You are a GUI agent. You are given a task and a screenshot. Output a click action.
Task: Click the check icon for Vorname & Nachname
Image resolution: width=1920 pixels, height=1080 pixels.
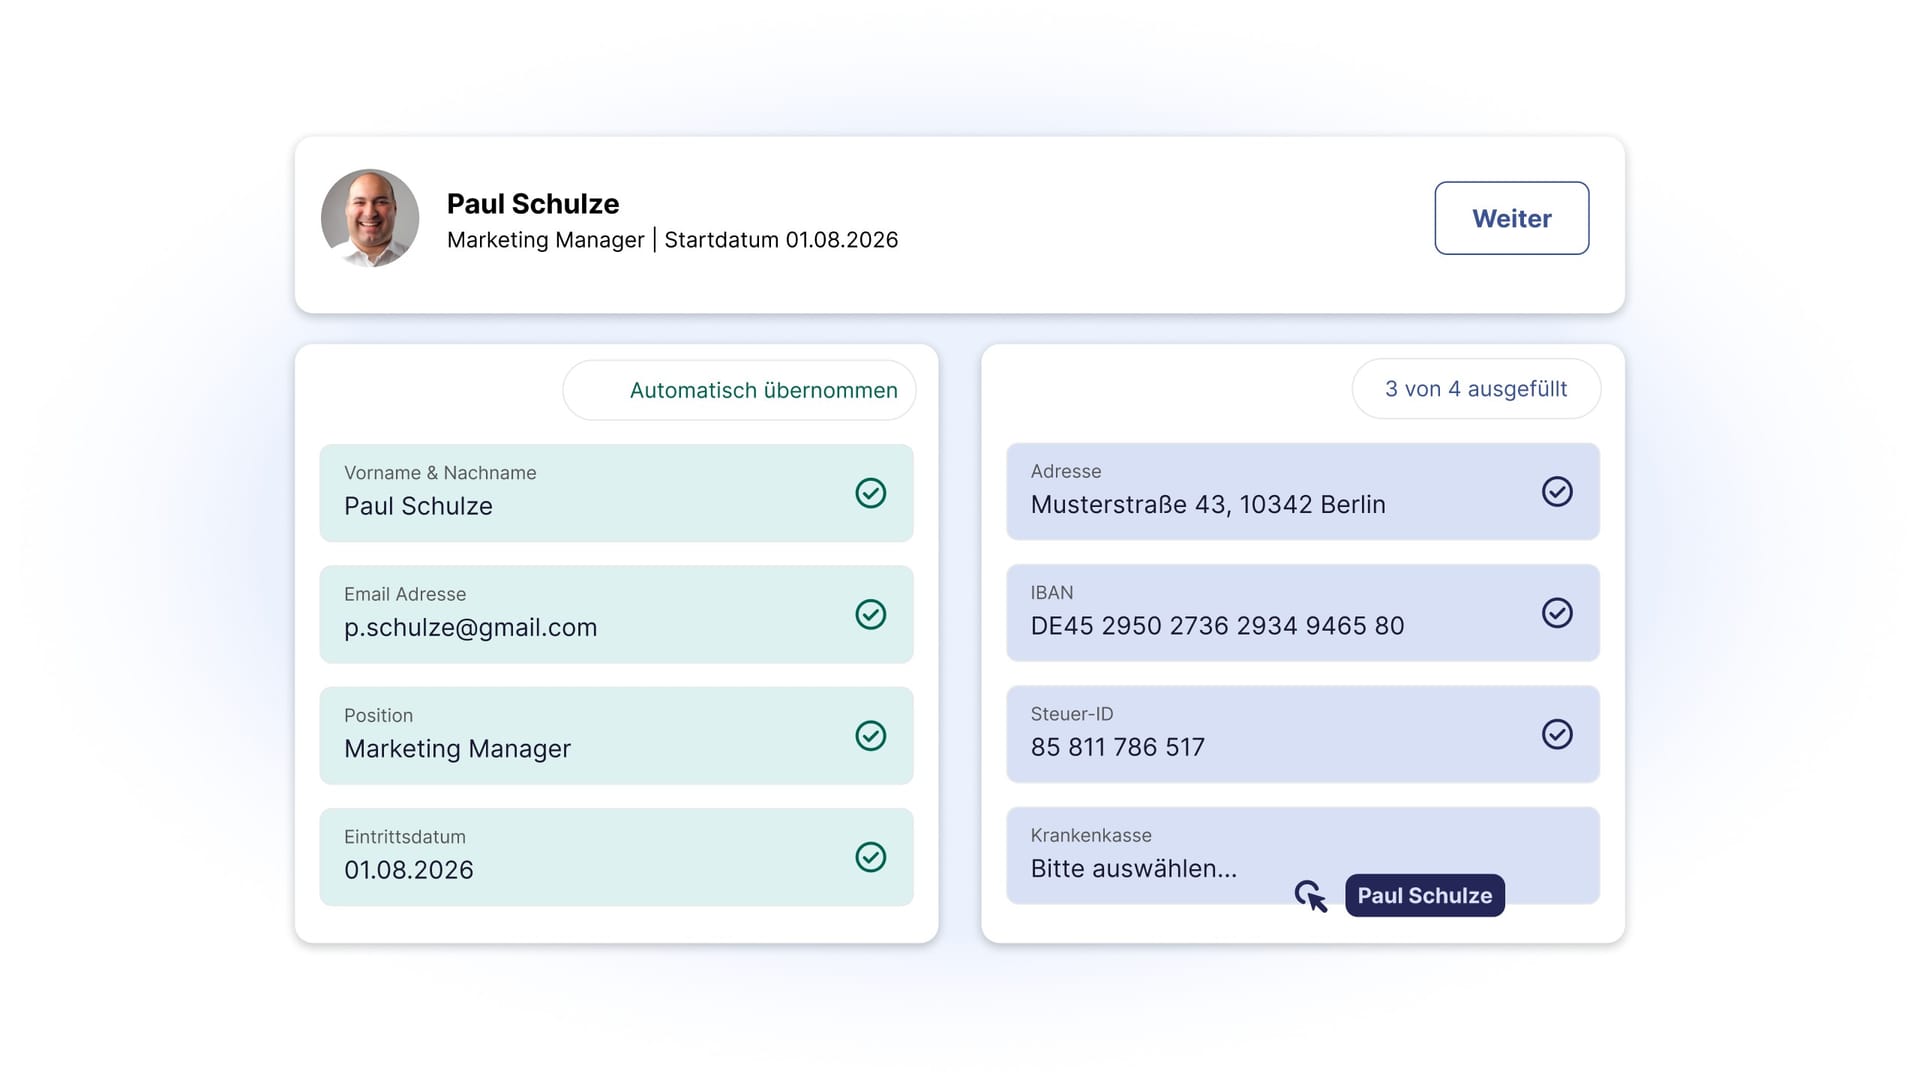(x=870, y=493)
